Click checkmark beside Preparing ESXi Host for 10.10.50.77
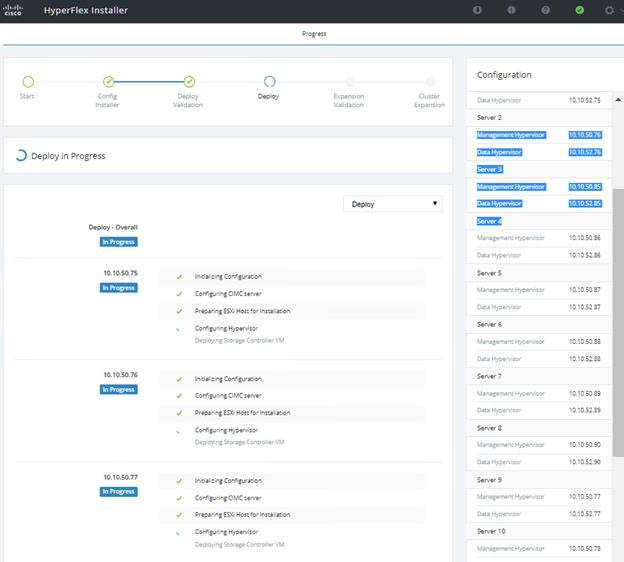Screen dimensions: 624x562 (179, 515)
